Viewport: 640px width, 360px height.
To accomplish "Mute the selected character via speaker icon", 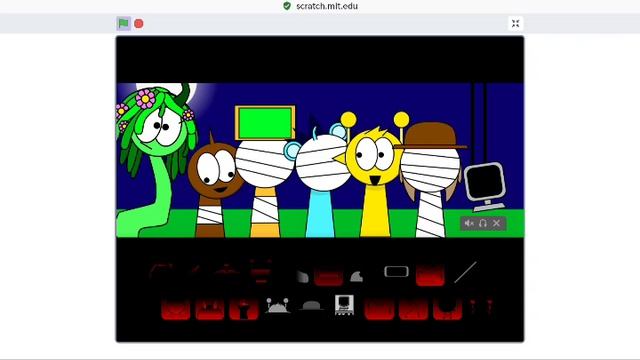I will click(469, 223).
